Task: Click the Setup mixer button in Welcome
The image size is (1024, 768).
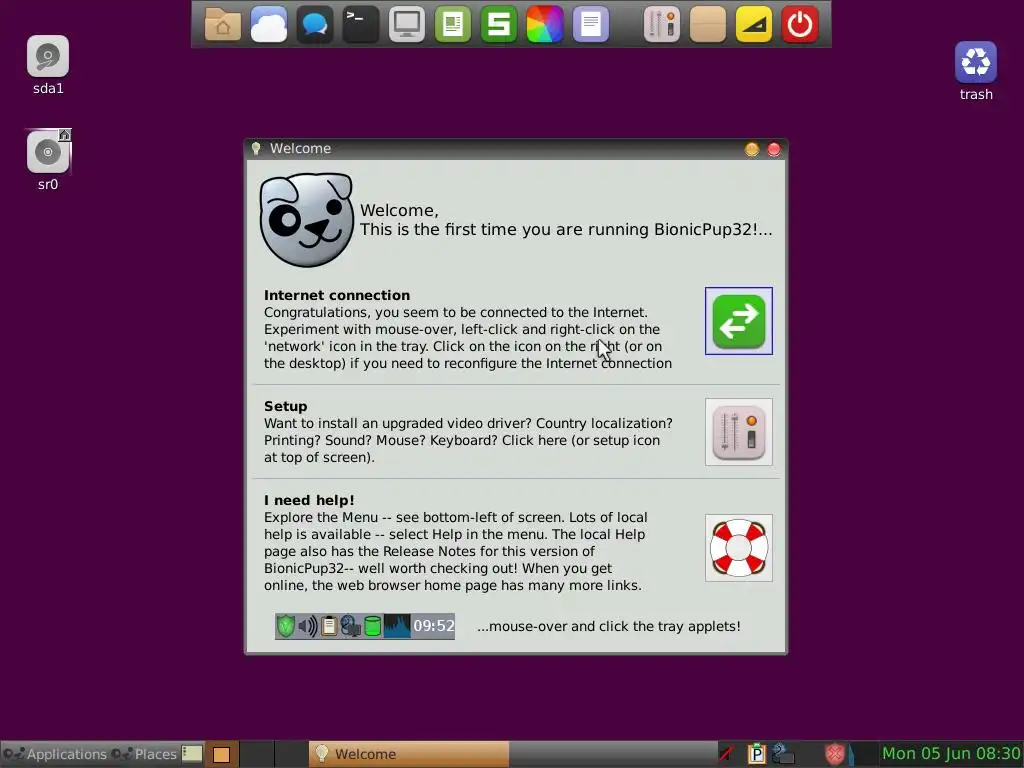Action: pos(739,432)
